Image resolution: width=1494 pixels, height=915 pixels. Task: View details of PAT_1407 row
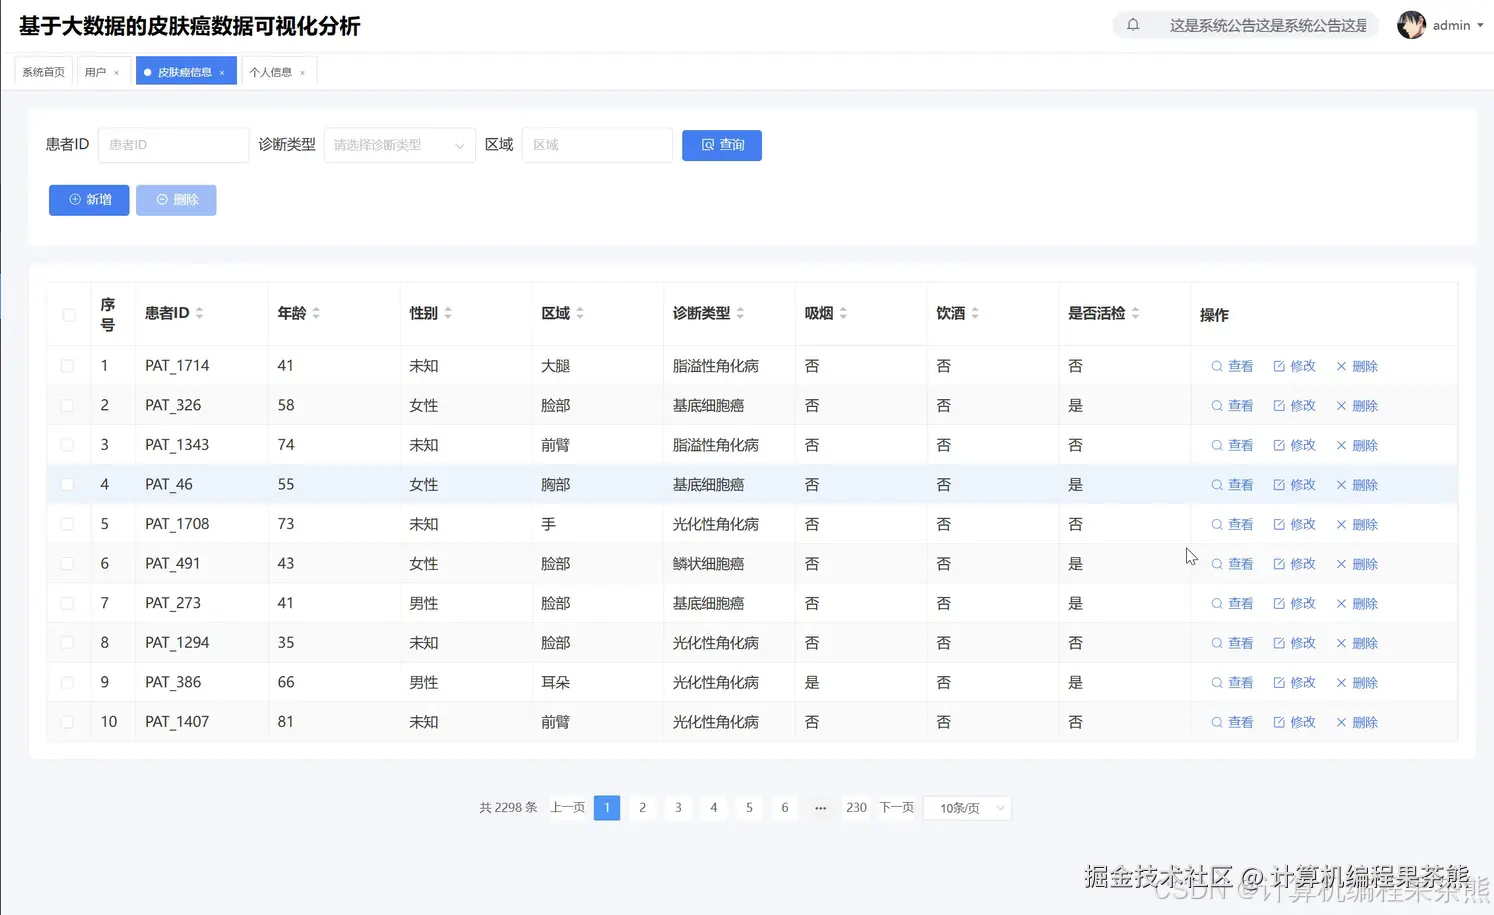click(x=1232, y=722)
